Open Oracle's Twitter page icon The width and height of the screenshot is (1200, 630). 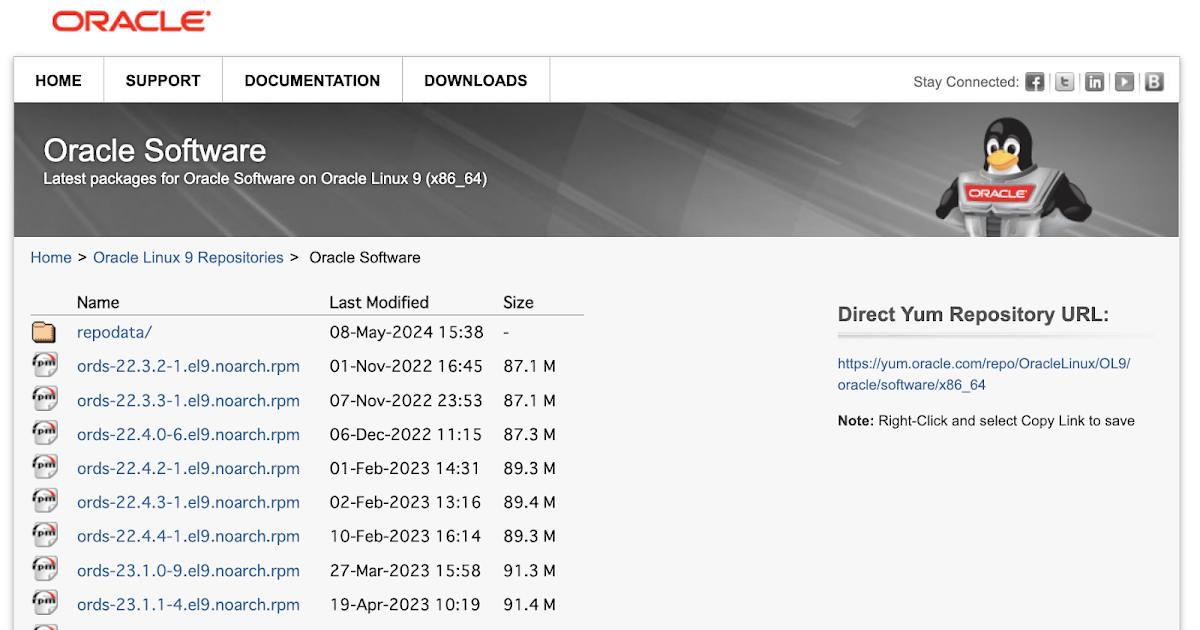[1065, 82]
